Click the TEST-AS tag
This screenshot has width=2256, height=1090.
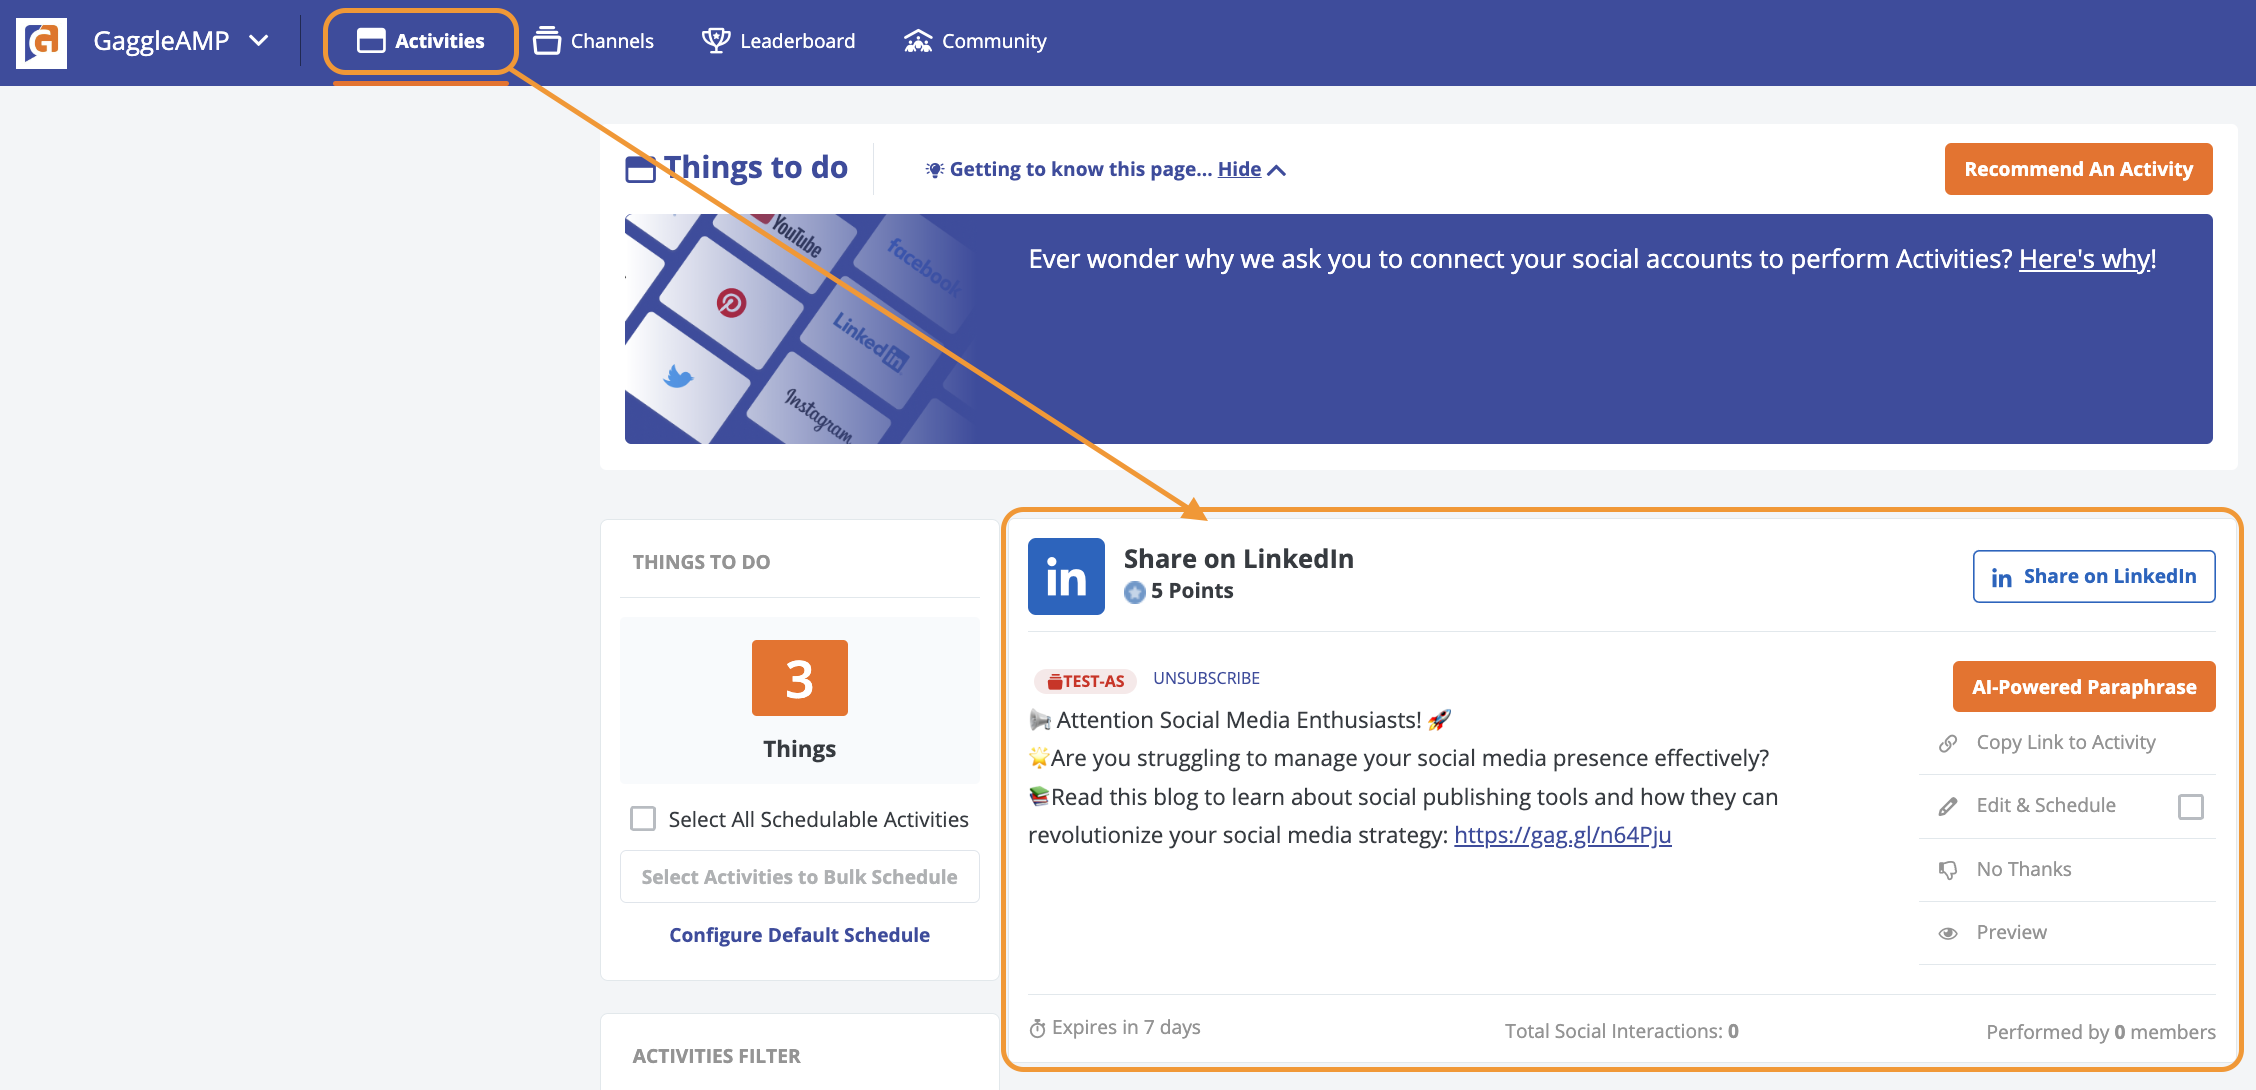pyautogui.click(x=1085, y=681)
